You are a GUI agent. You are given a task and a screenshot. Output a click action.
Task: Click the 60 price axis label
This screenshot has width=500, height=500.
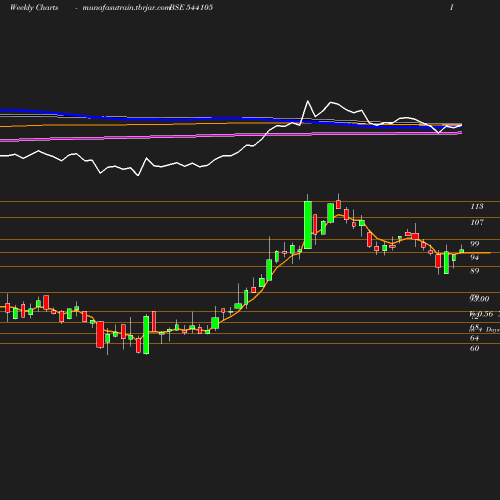[x=474, y=349]
